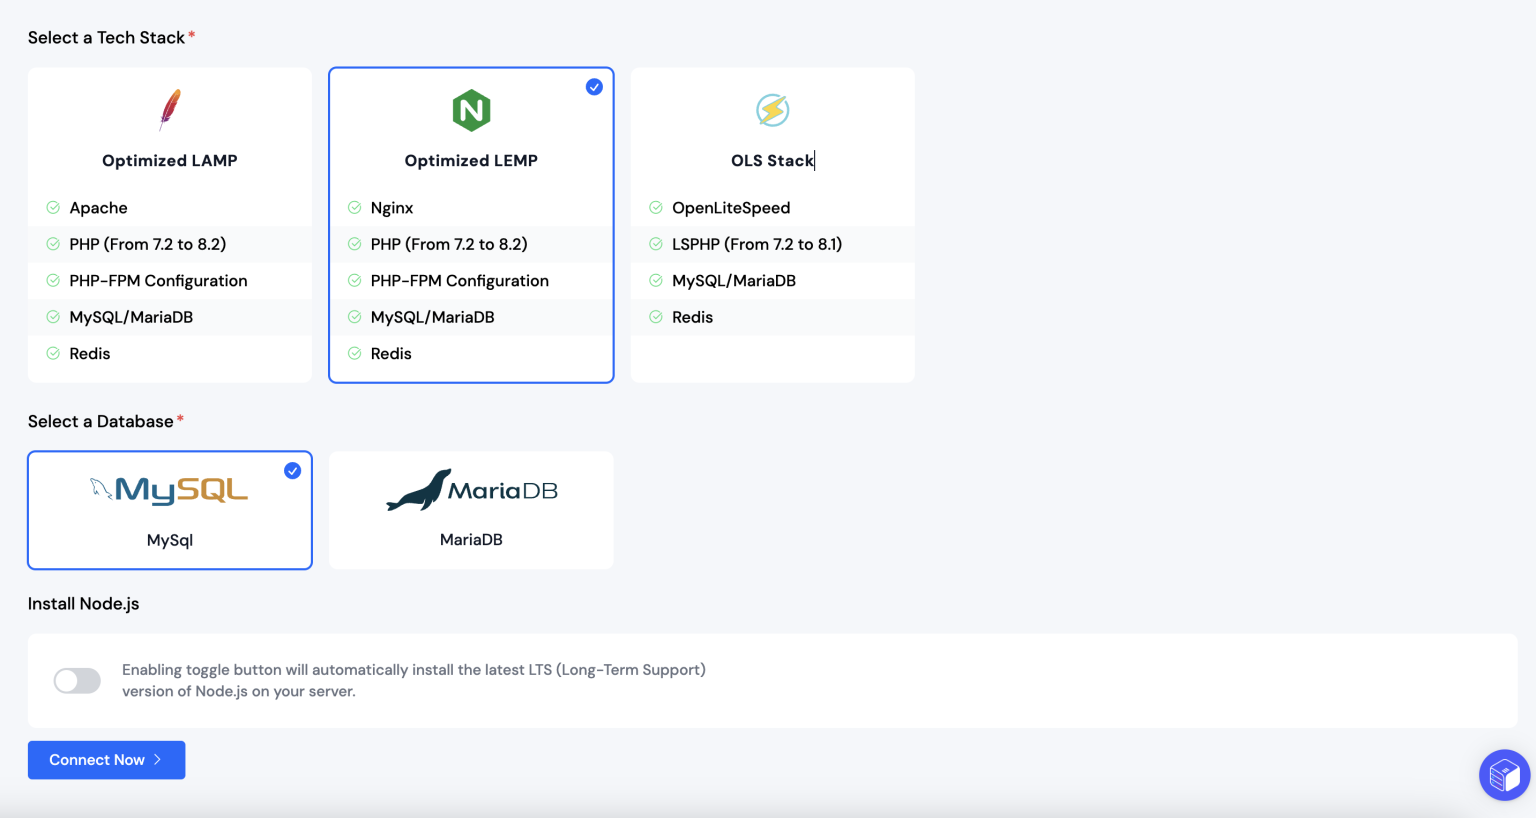Enable the Node.js install toggle
1536x818 pixels.
click(x=77, y=680)
